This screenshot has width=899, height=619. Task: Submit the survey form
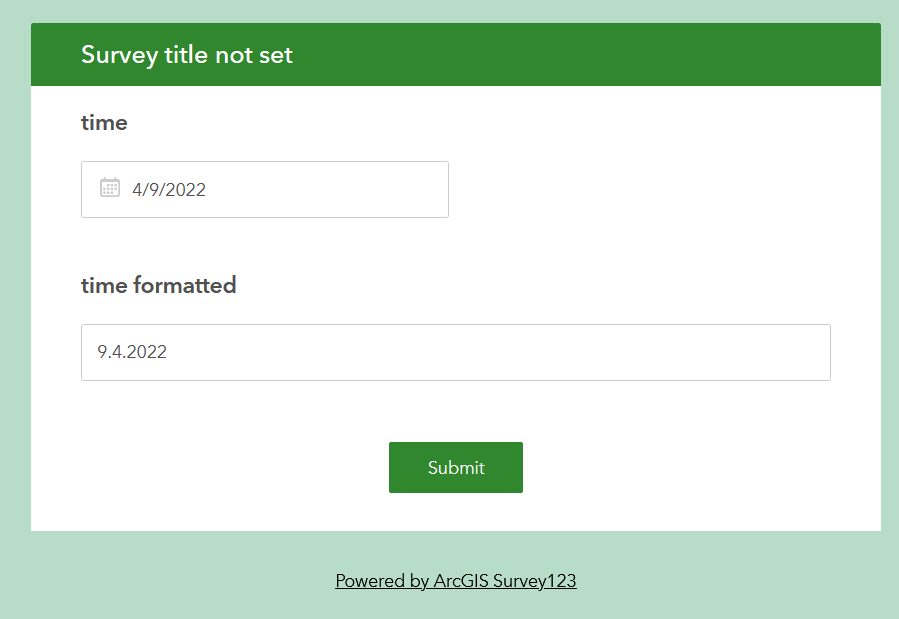click(x=455, y=467)
